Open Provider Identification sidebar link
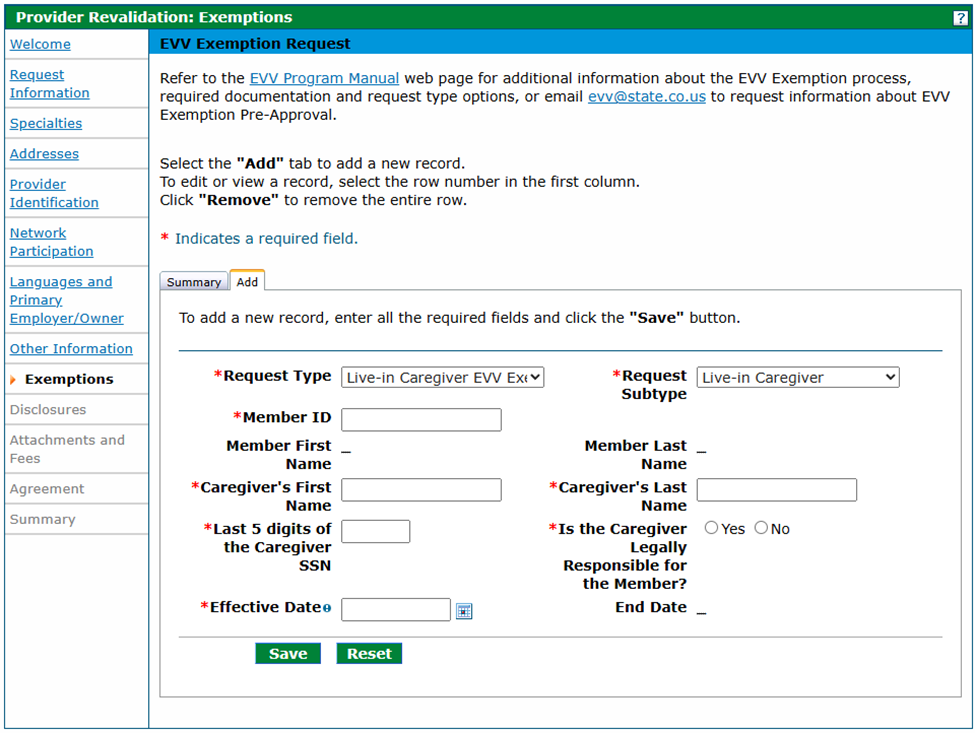This screenshot has height=733, width=975. [53, 193]
